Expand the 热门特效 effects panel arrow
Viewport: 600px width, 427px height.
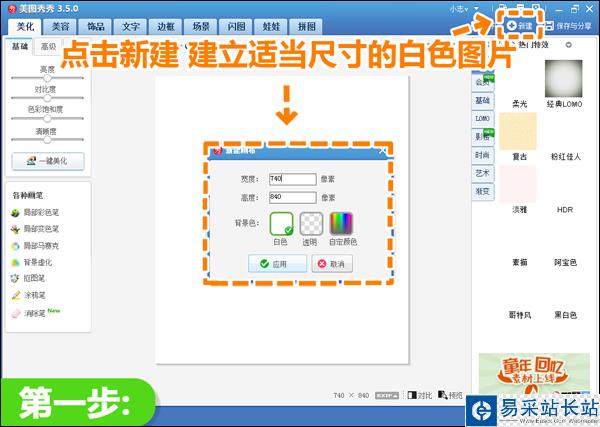568,45
